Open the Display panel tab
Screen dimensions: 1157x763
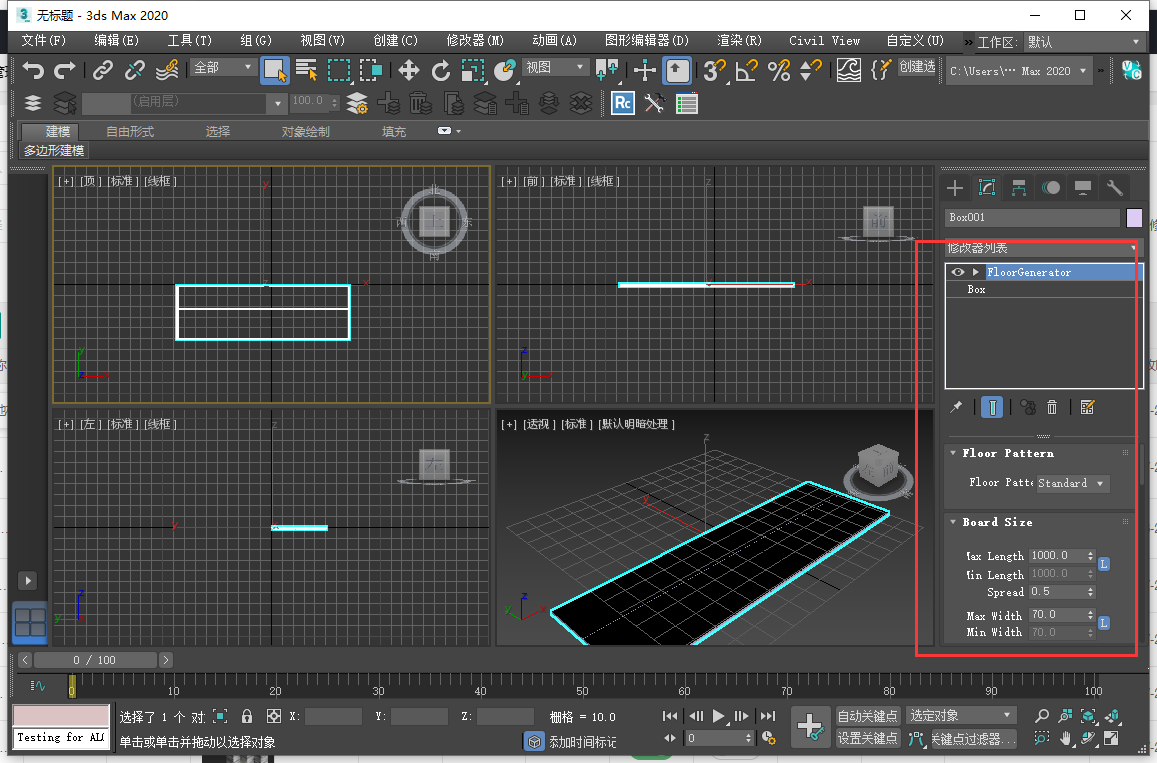click(1082, 188)
